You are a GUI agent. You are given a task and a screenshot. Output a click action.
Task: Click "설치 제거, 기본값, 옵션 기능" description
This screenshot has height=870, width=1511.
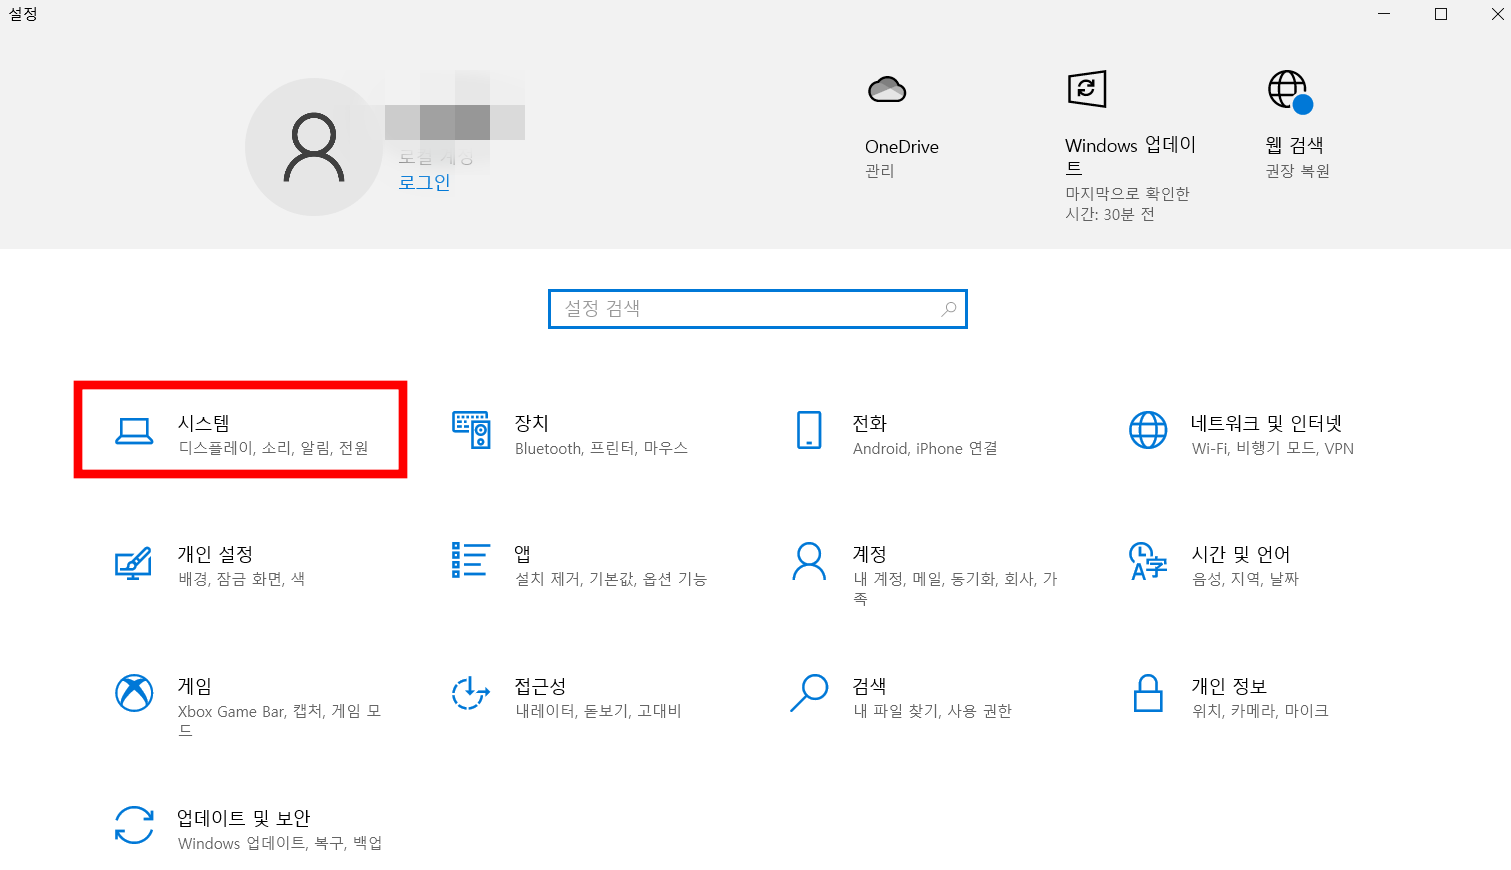611,579
